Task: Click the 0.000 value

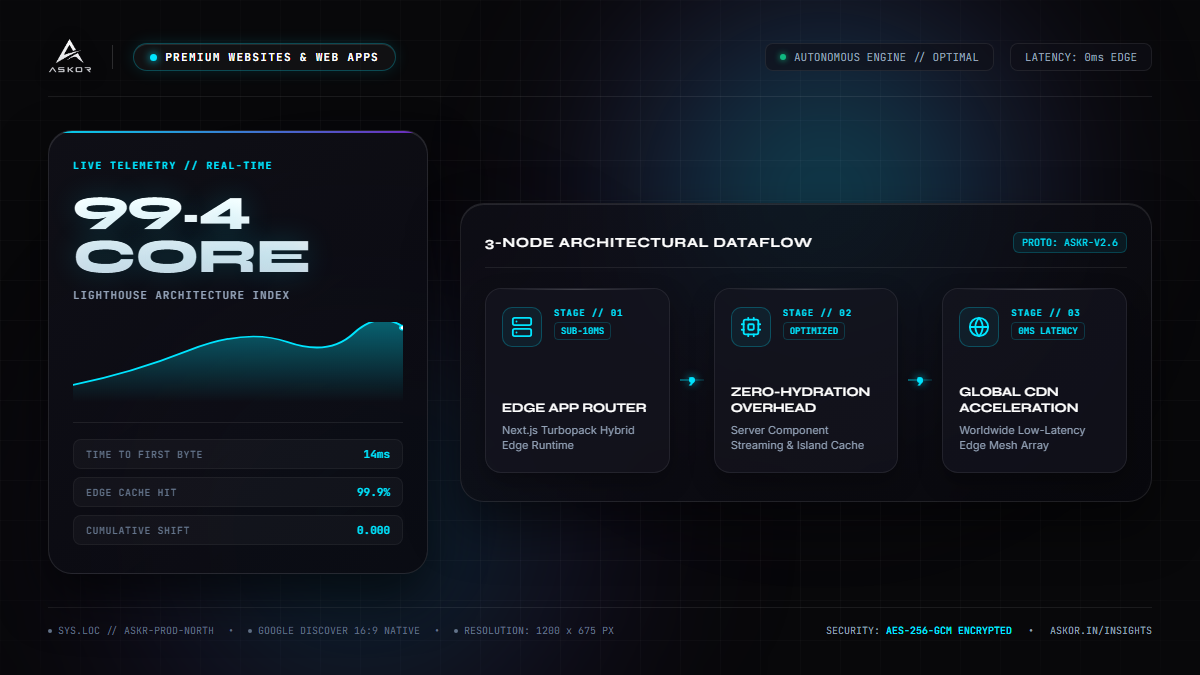Action: 374,531
